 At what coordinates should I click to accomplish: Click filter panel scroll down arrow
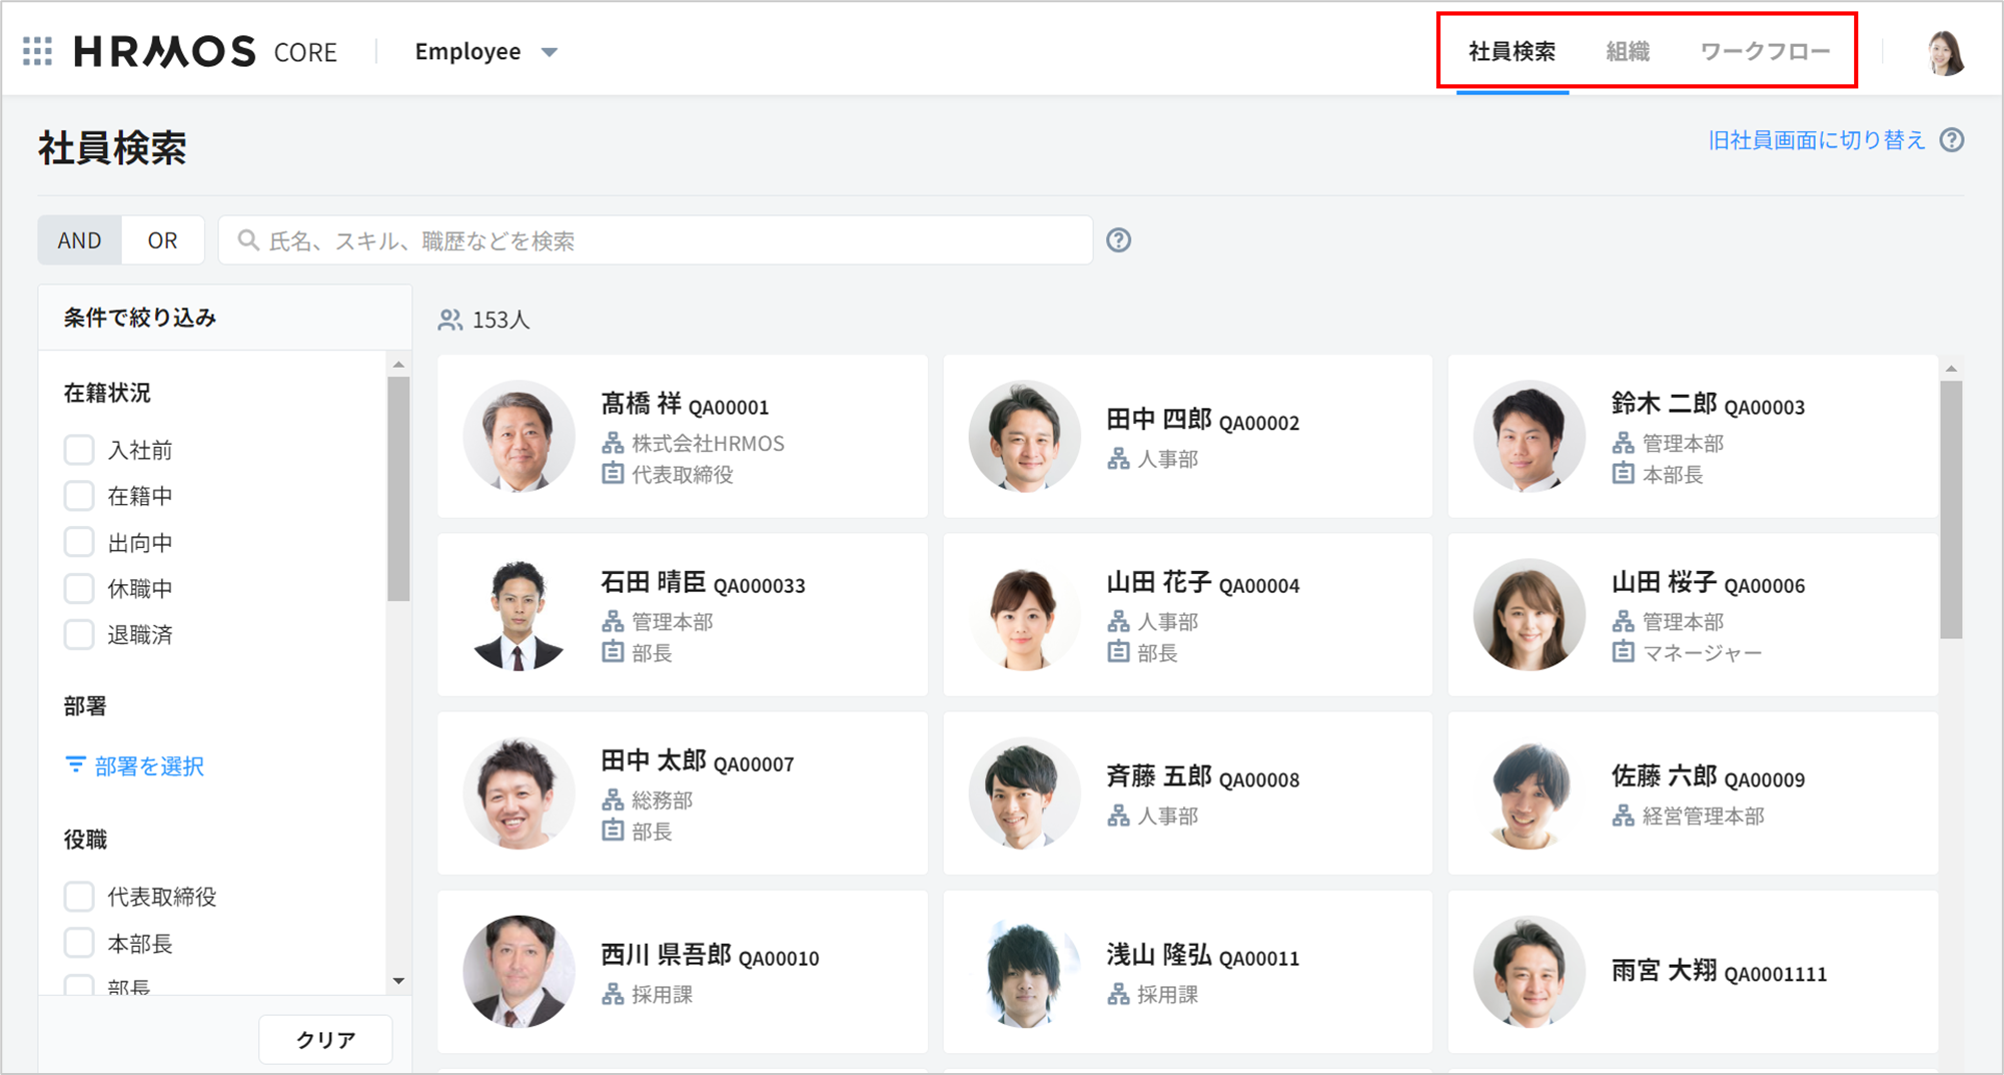[399, 981]
